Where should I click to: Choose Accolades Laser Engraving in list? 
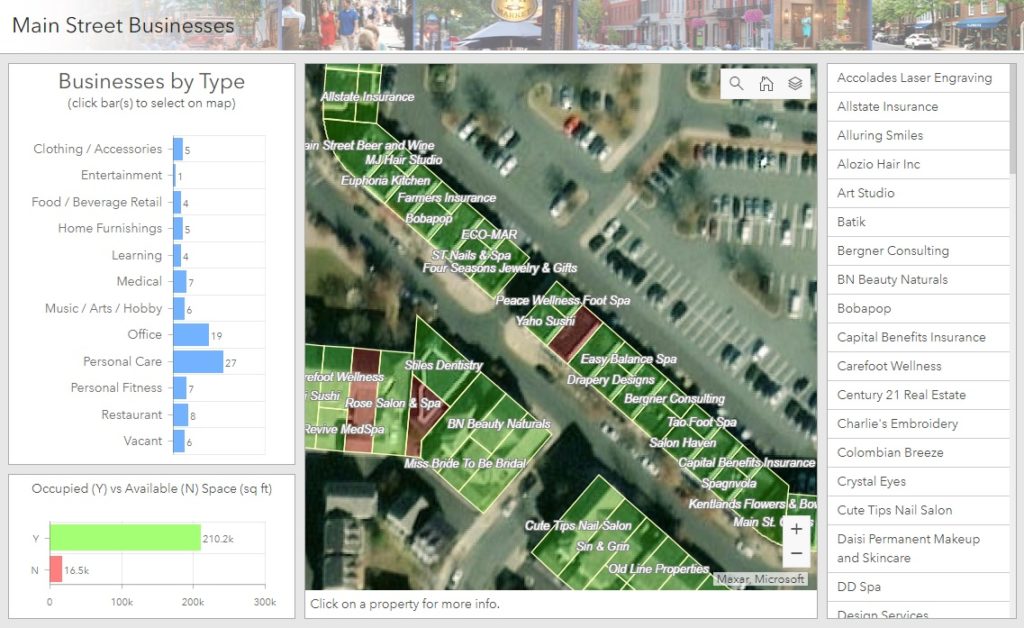(918, 78)
